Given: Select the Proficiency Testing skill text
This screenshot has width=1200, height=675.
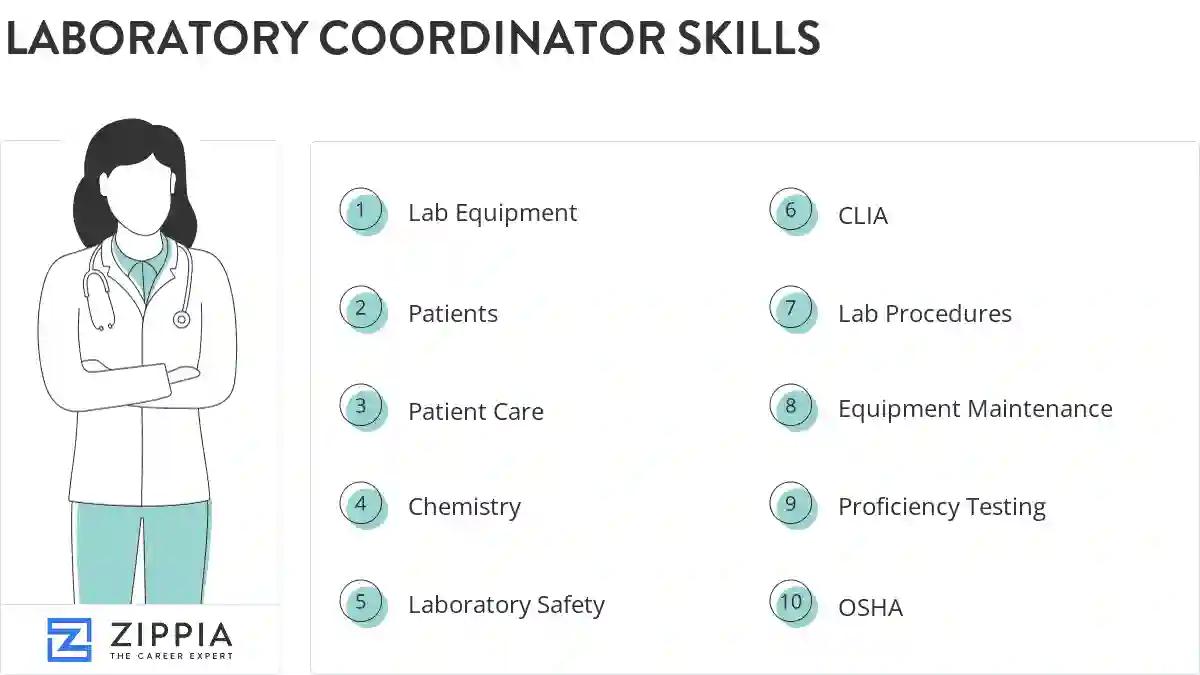Looking at the screenshot, I should pos(941,507).
